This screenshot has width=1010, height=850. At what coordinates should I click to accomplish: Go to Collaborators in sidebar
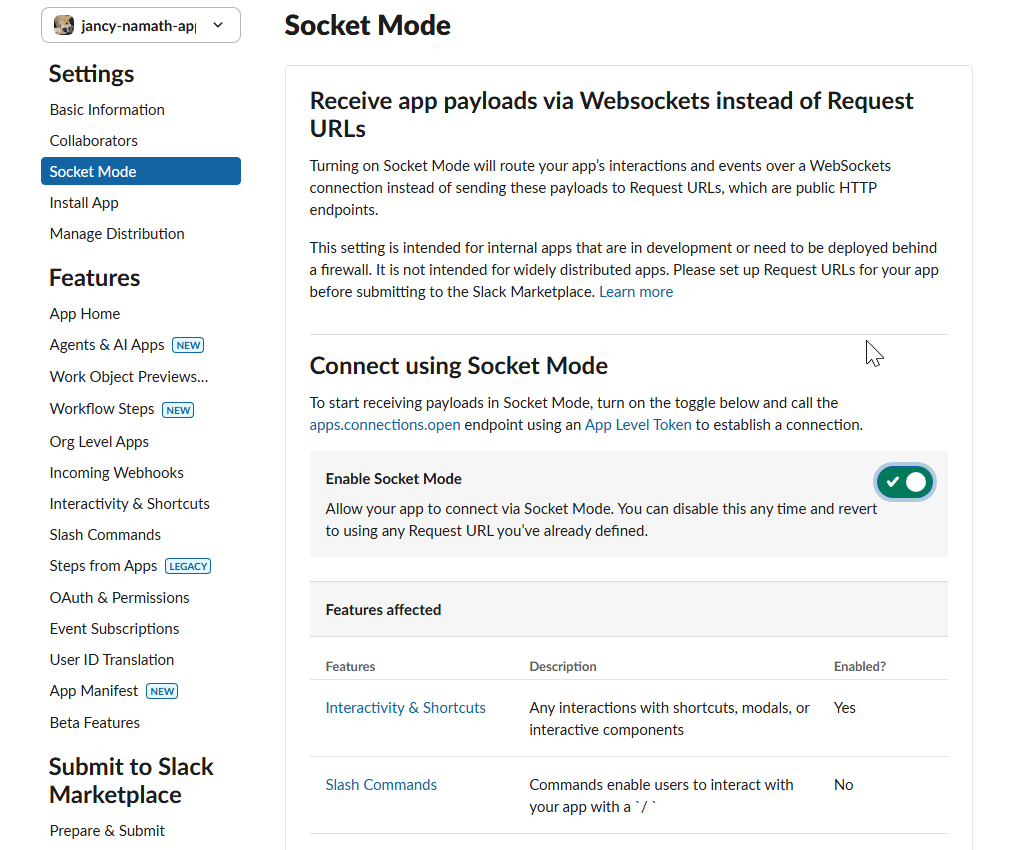[94, 141]
